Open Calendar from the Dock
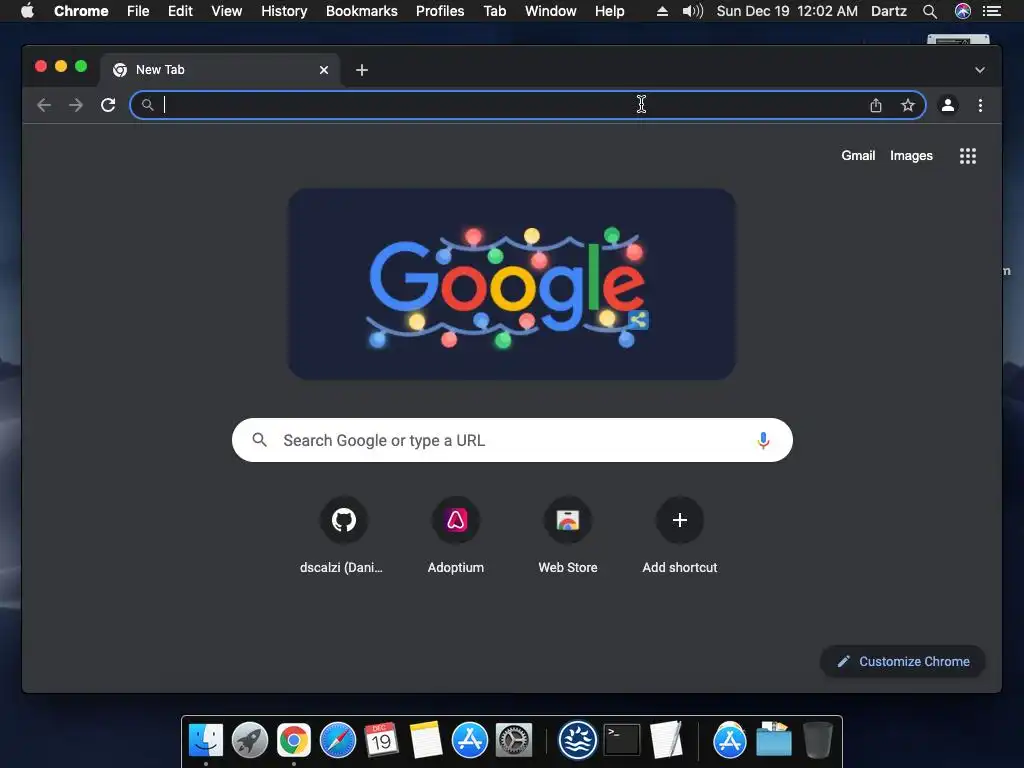Viewport: 1024px width, 768px height. [381, 741]
